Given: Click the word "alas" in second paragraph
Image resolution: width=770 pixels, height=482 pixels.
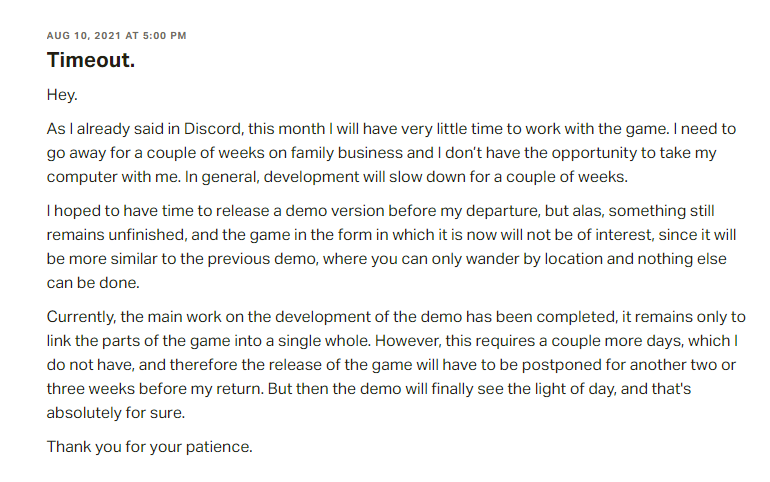Looking at the screenshot, I should coord(566,212).
